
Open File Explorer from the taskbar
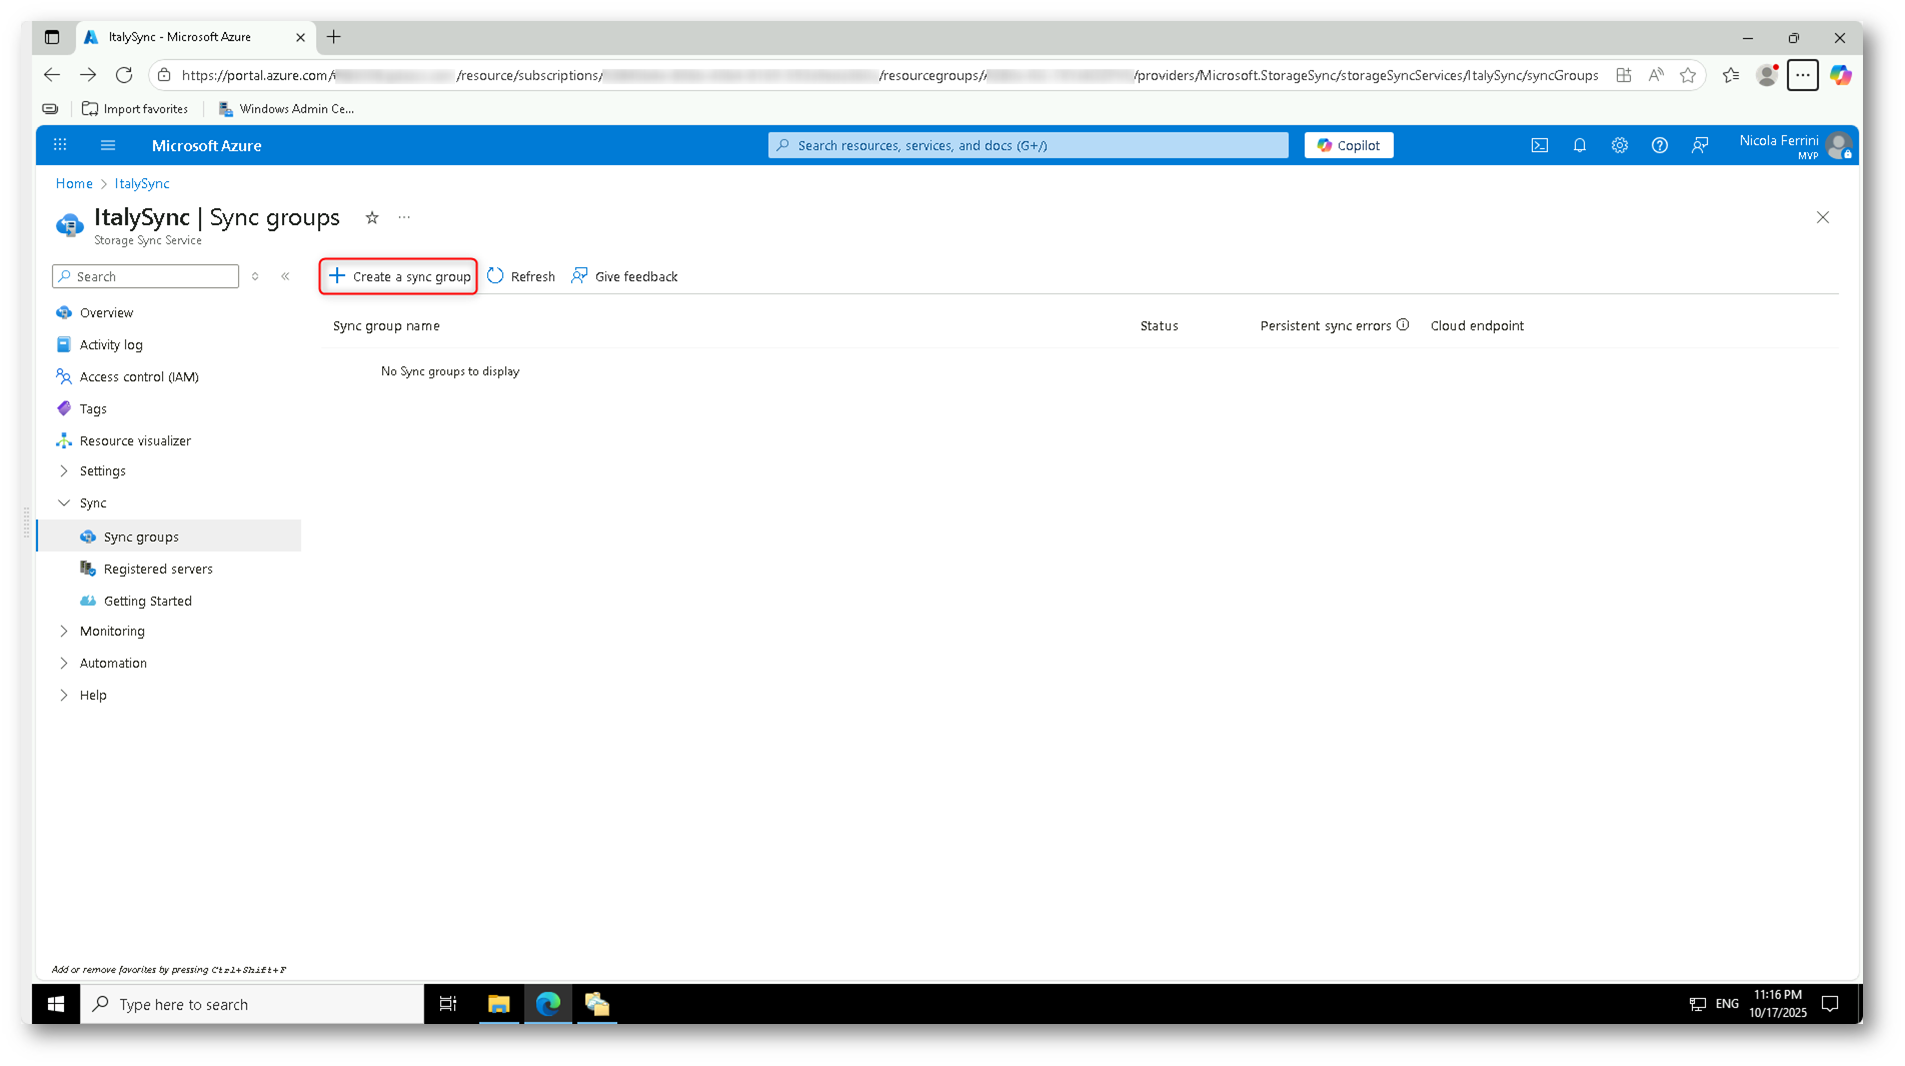click(x=498, y=1004)
